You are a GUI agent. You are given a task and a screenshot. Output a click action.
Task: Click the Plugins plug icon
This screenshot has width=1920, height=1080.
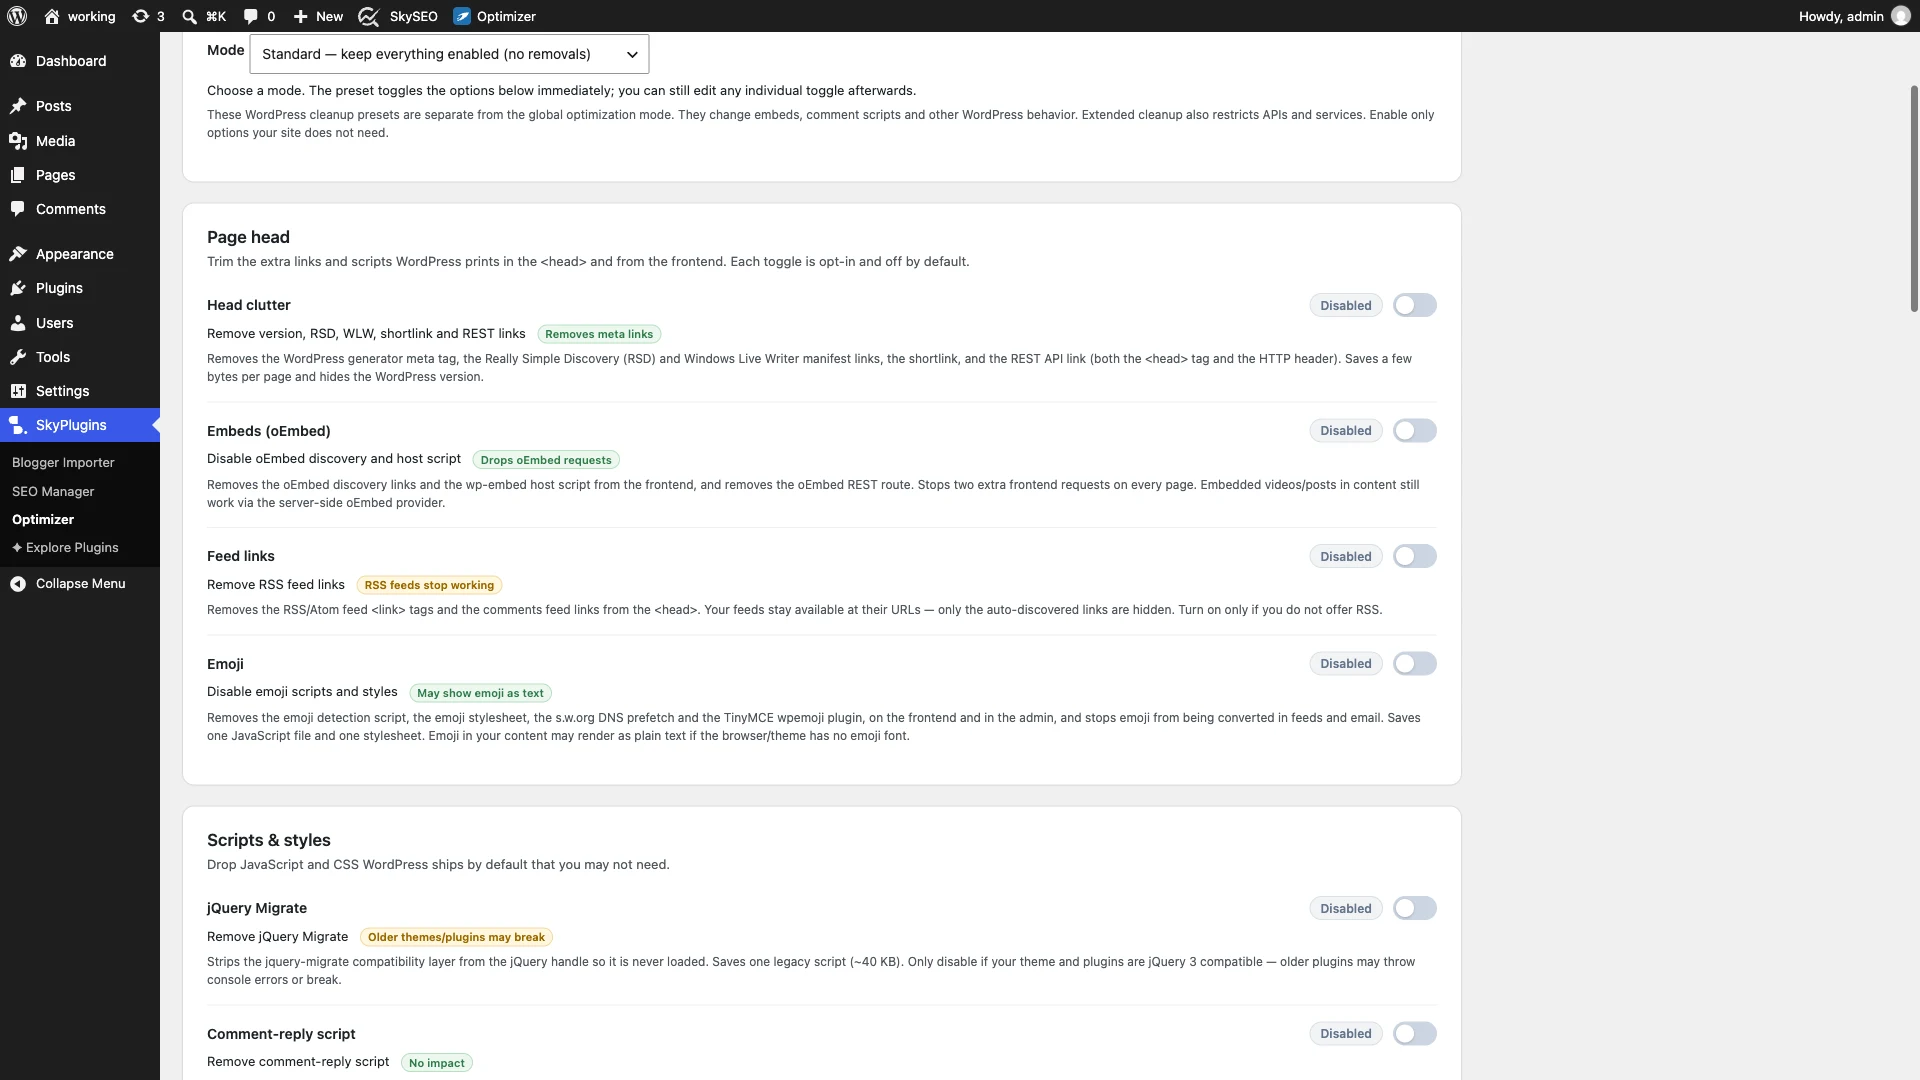coord(18,288)
